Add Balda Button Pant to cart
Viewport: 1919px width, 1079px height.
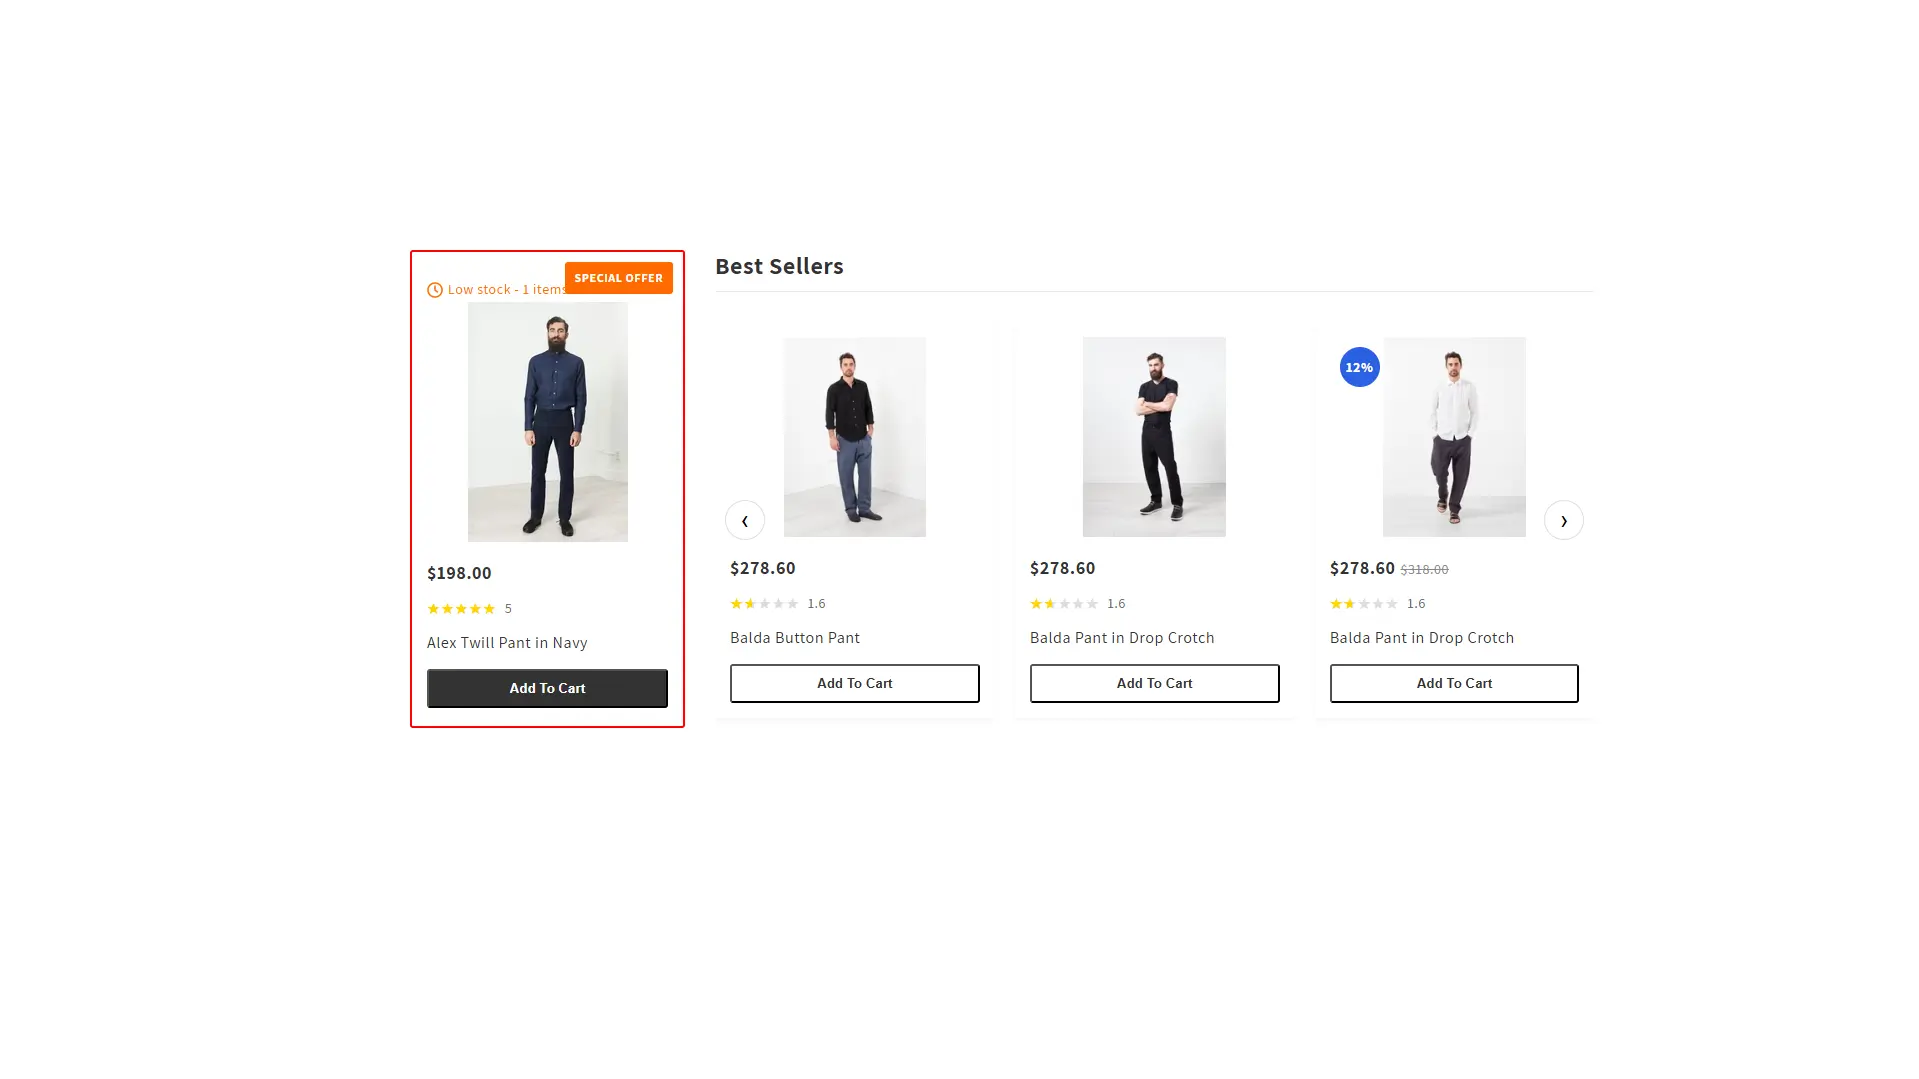pos(854,683)
